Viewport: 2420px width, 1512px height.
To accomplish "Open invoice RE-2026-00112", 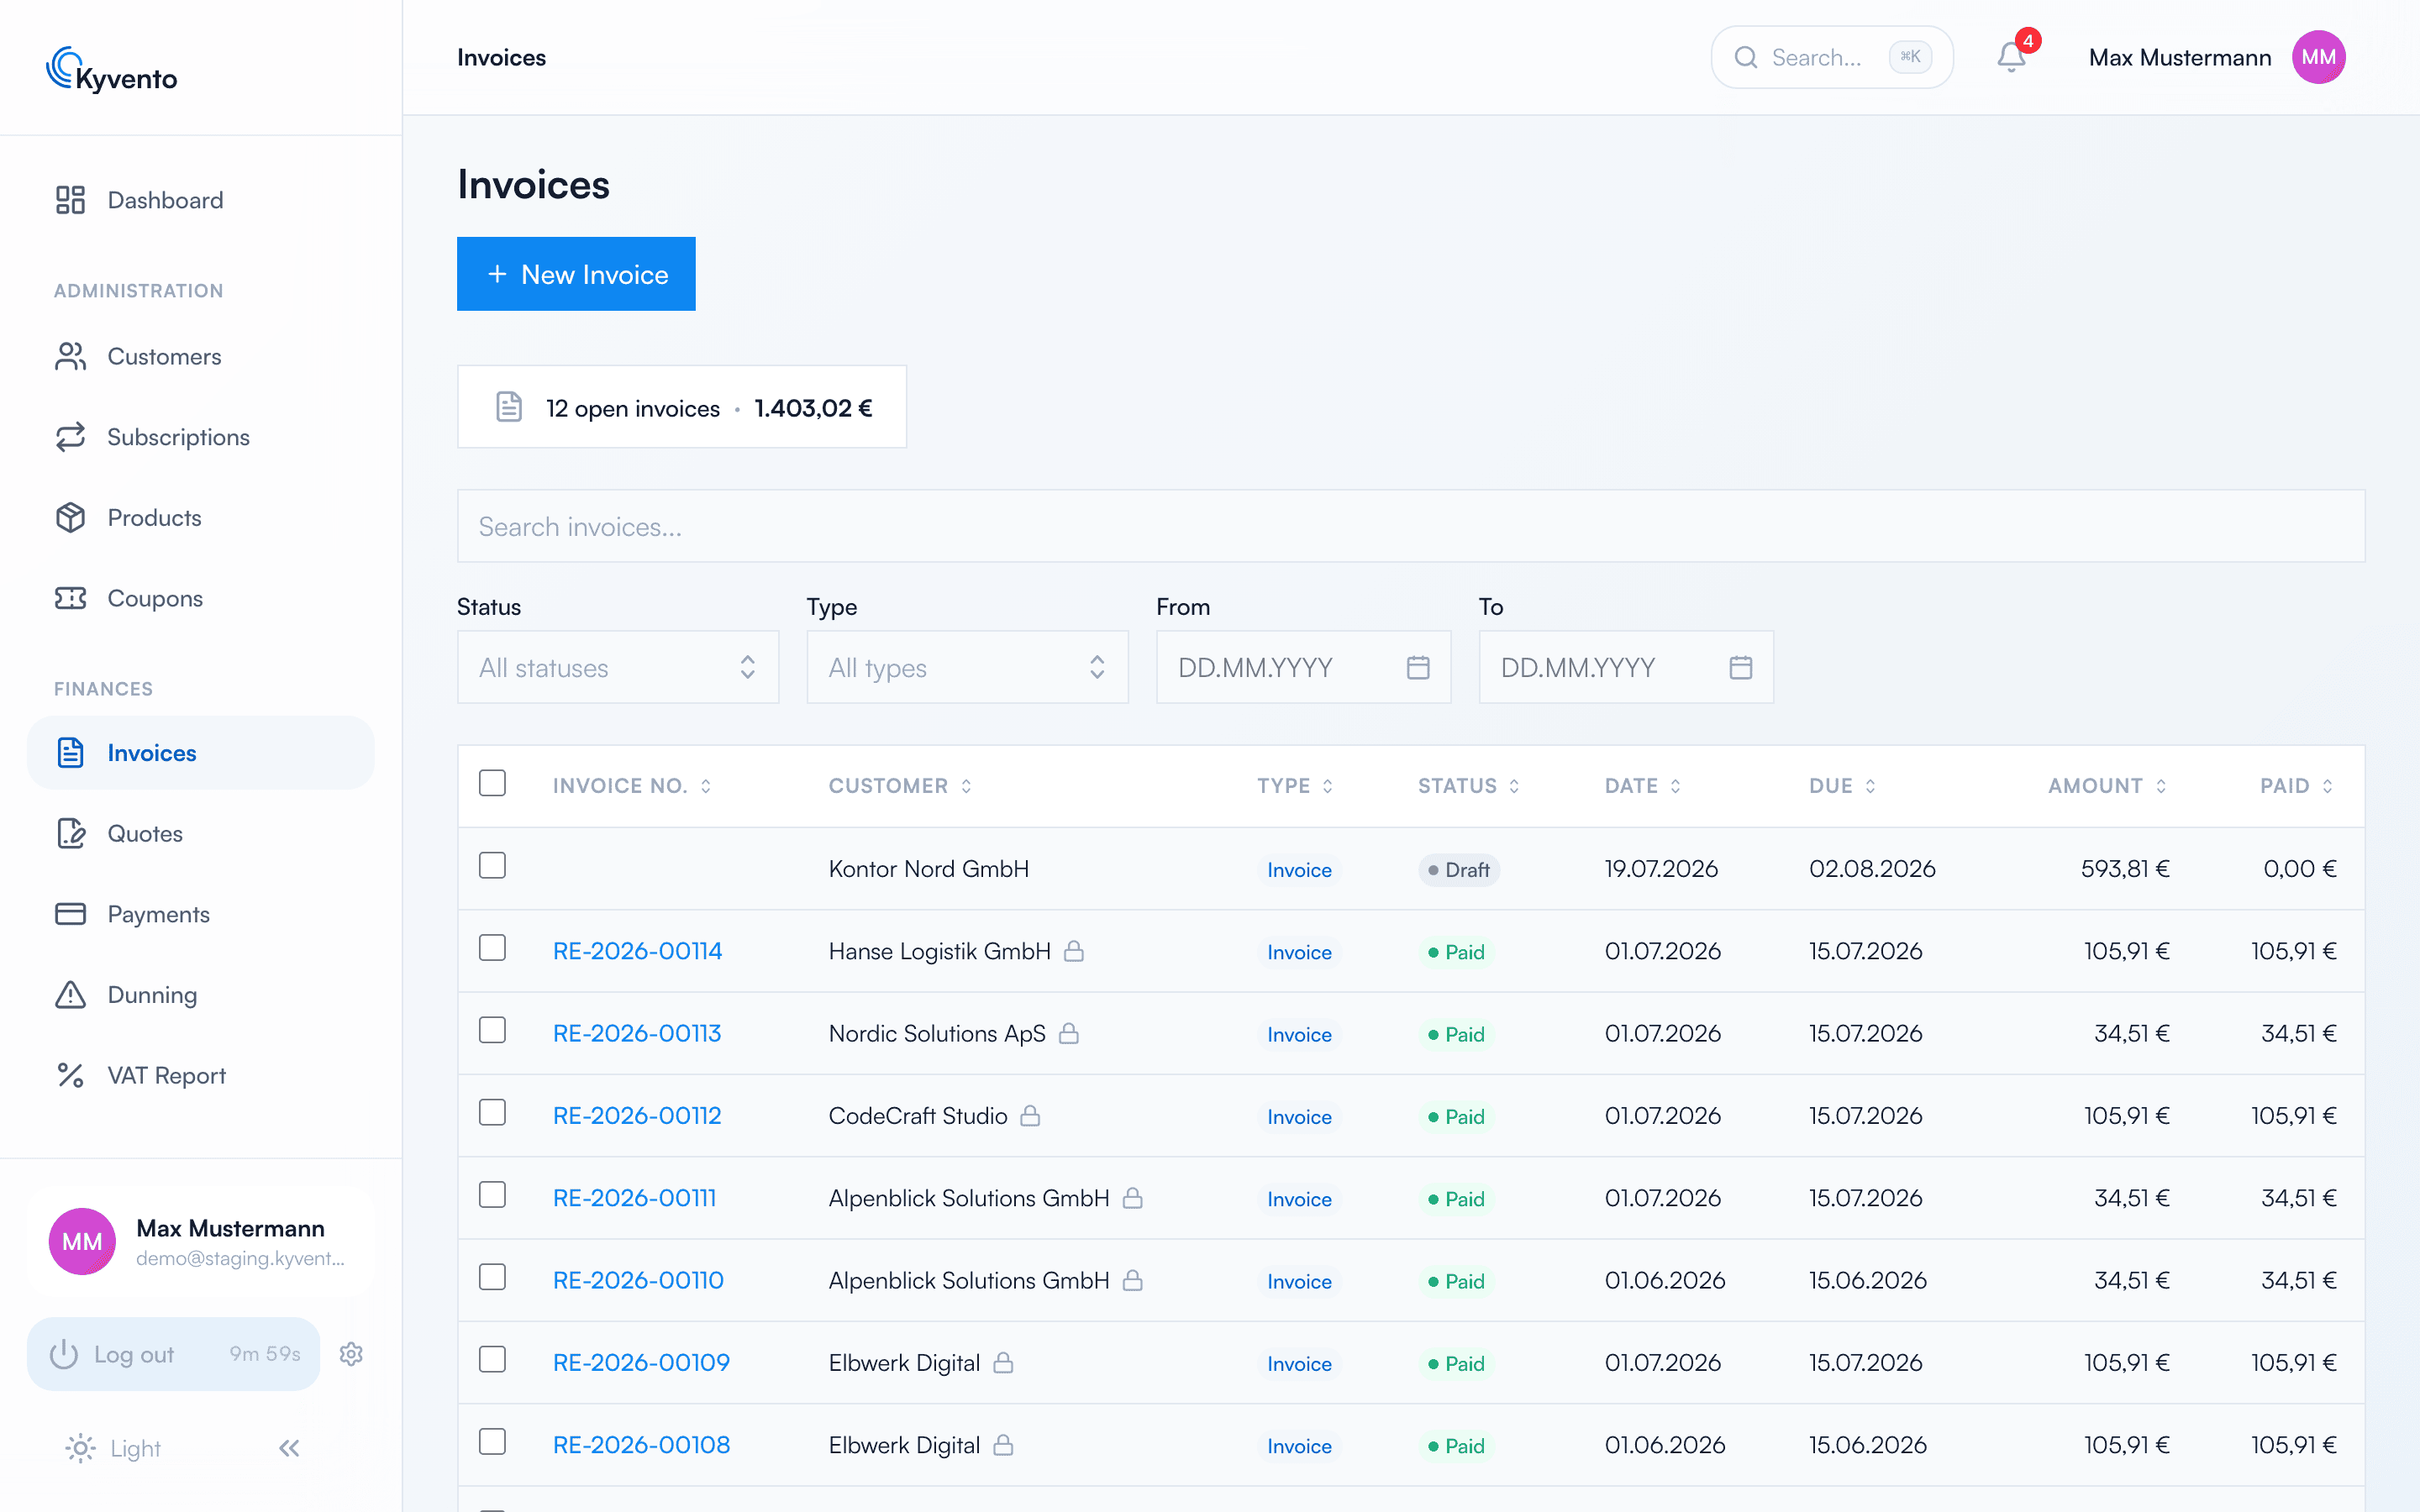I will tap(637, 1116).
